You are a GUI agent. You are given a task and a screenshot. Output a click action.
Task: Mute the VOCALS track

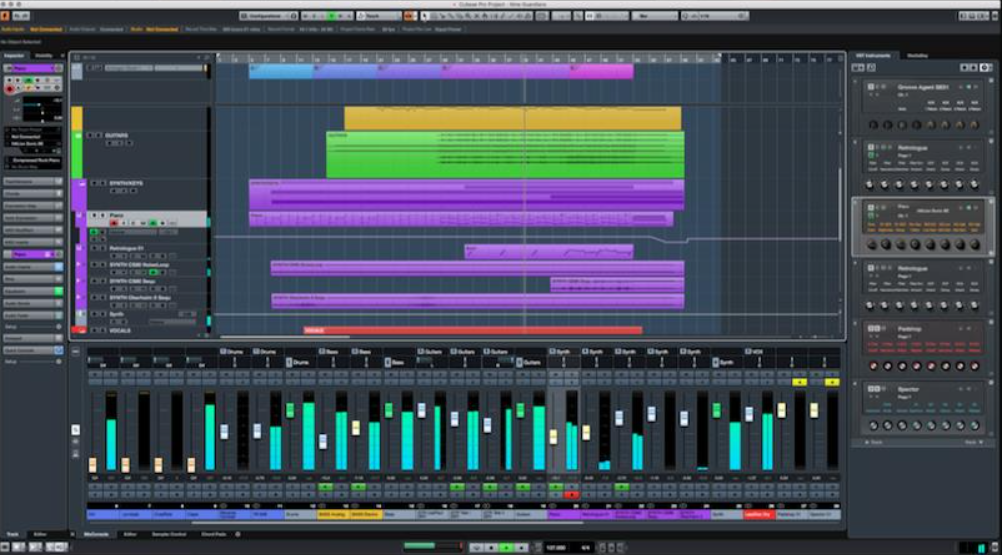click(93, 330)
